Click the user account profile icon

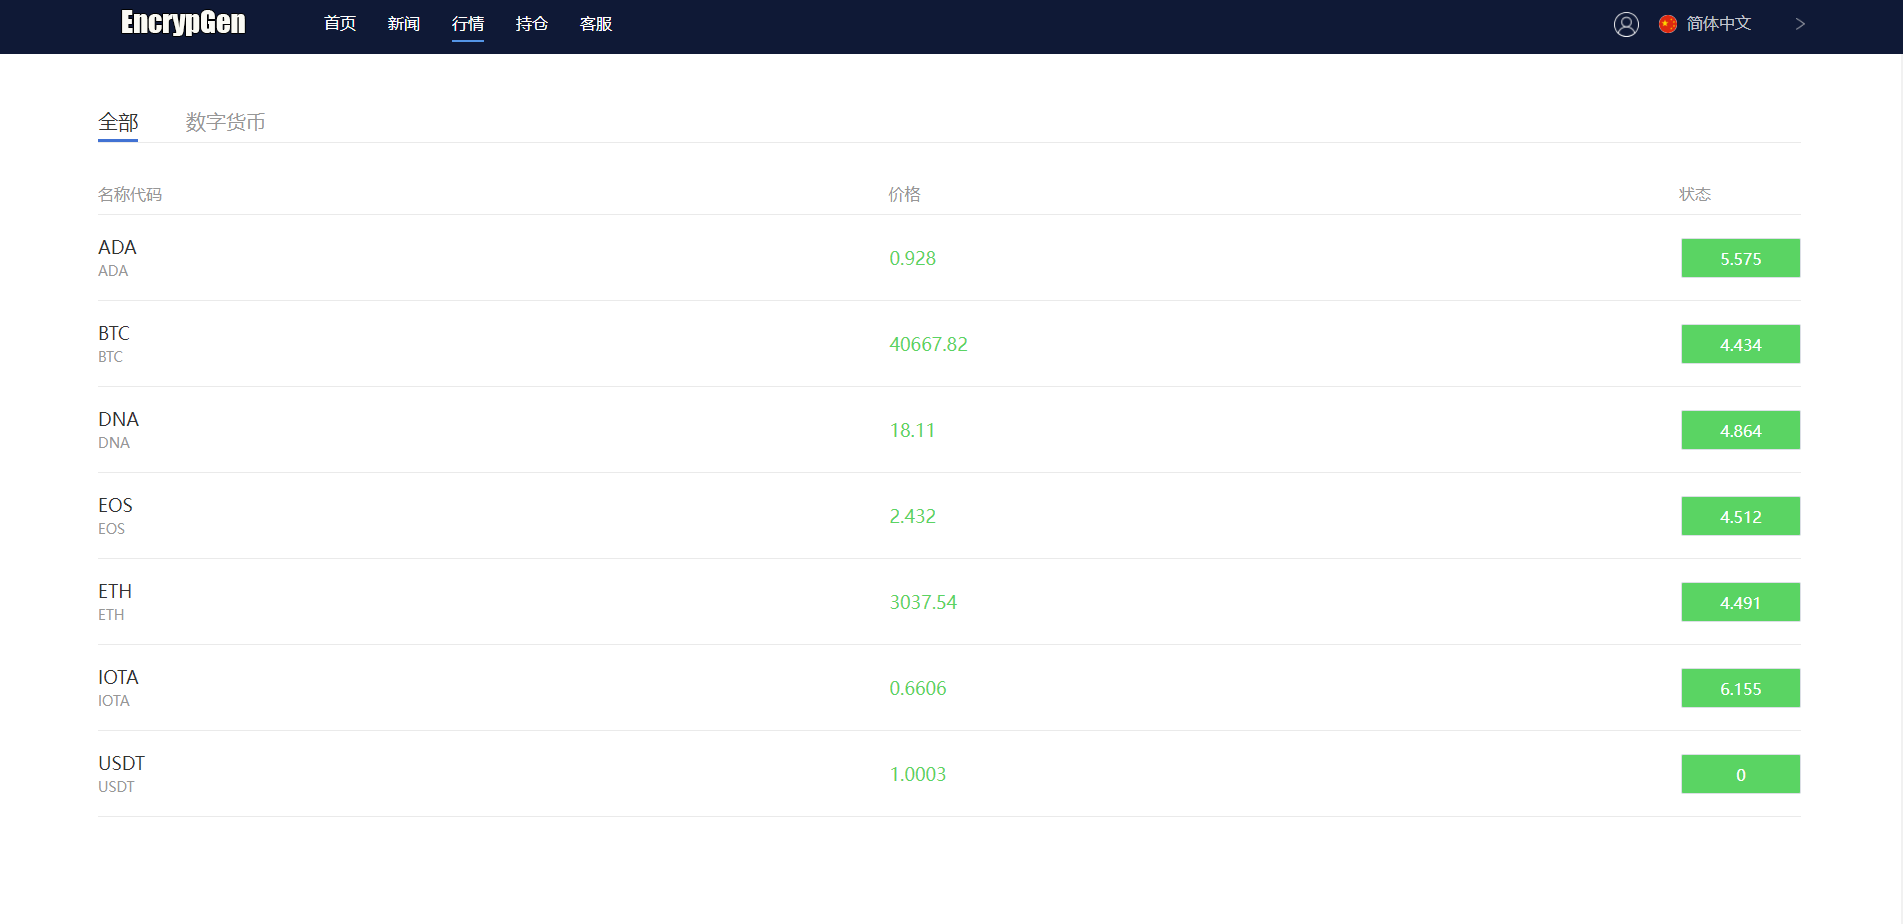click(x=1626, y=24)
